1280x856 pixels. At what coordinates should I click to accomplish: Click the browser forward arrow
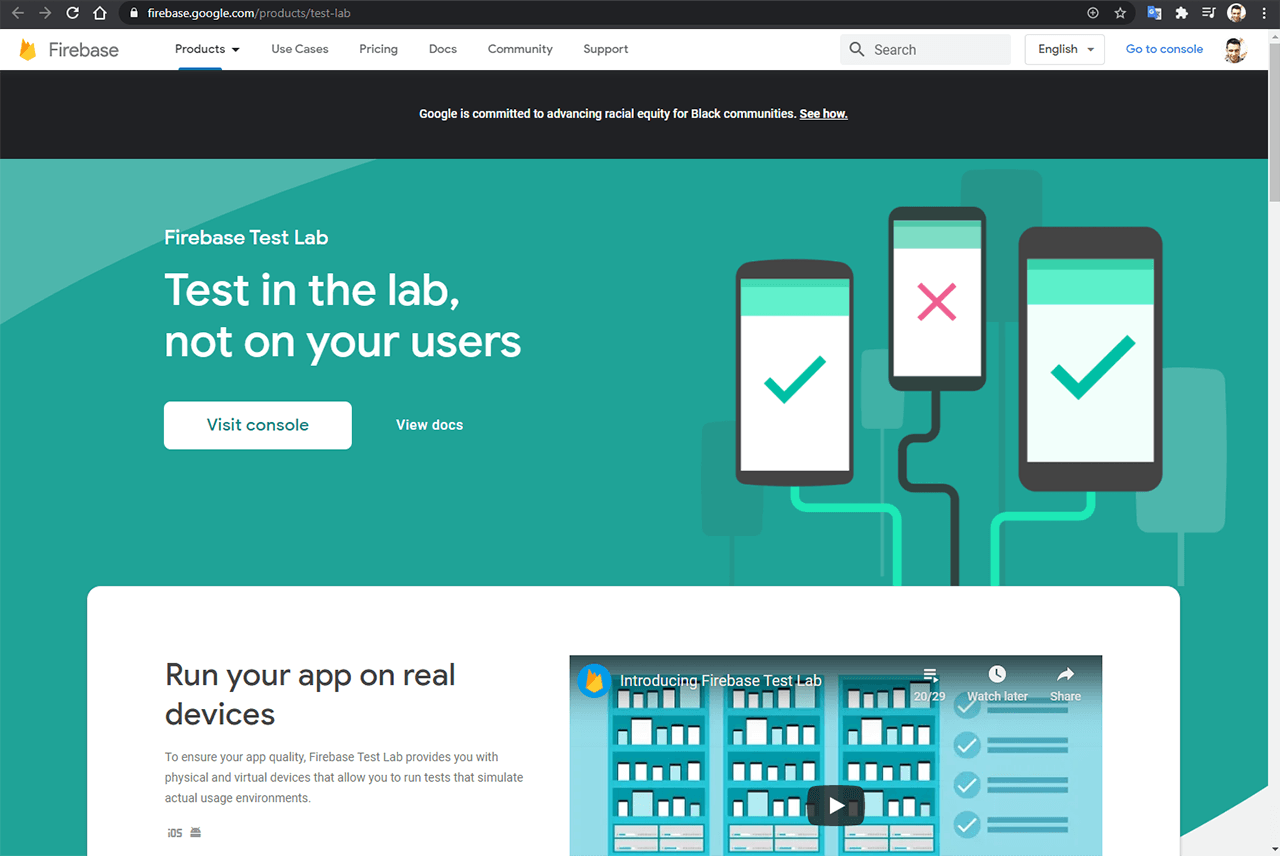coord(44,13)
